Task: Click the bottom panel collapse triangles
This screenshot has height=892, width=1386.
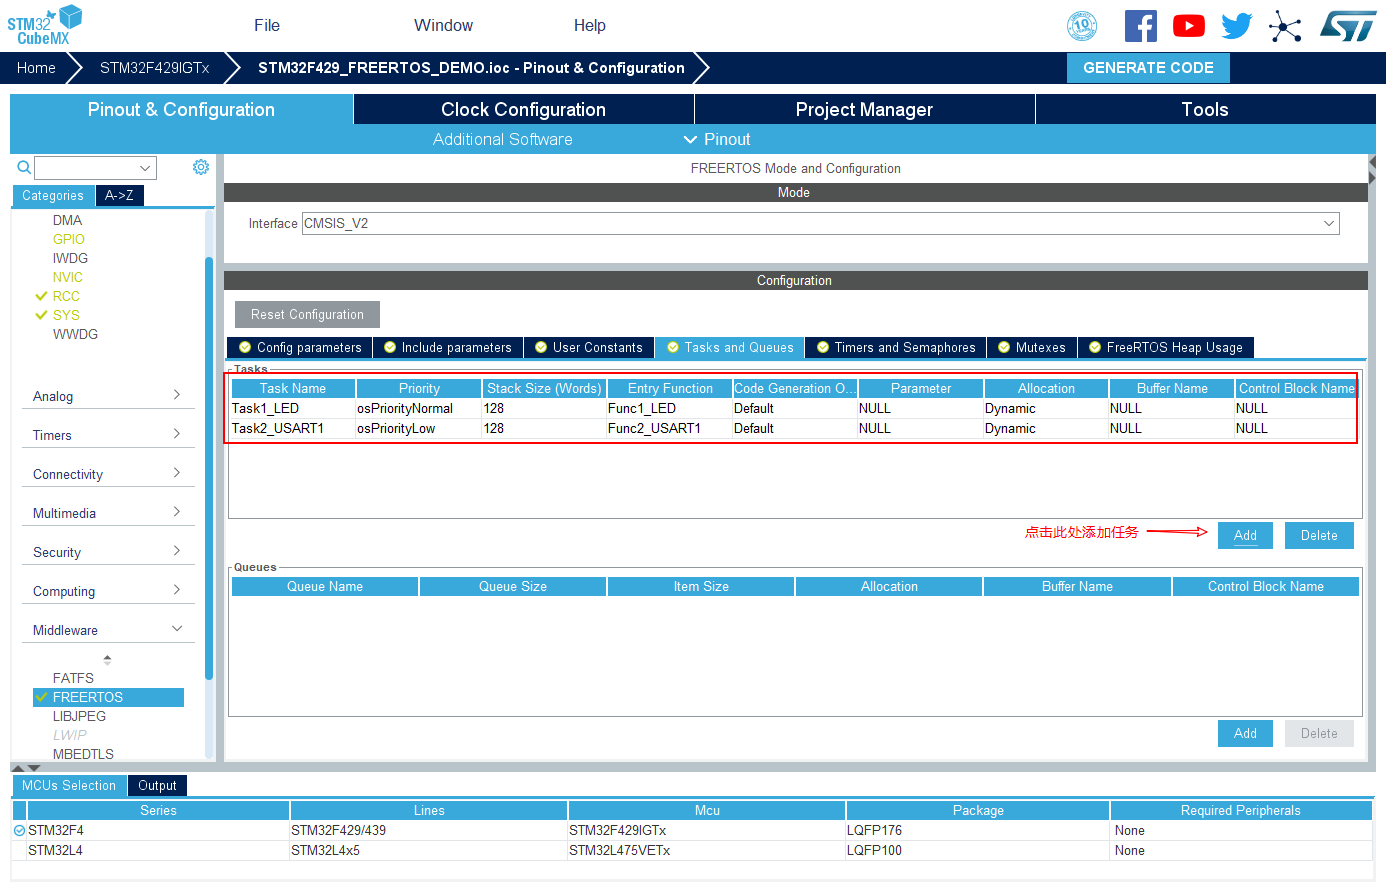Action: [x=26, y=767]
